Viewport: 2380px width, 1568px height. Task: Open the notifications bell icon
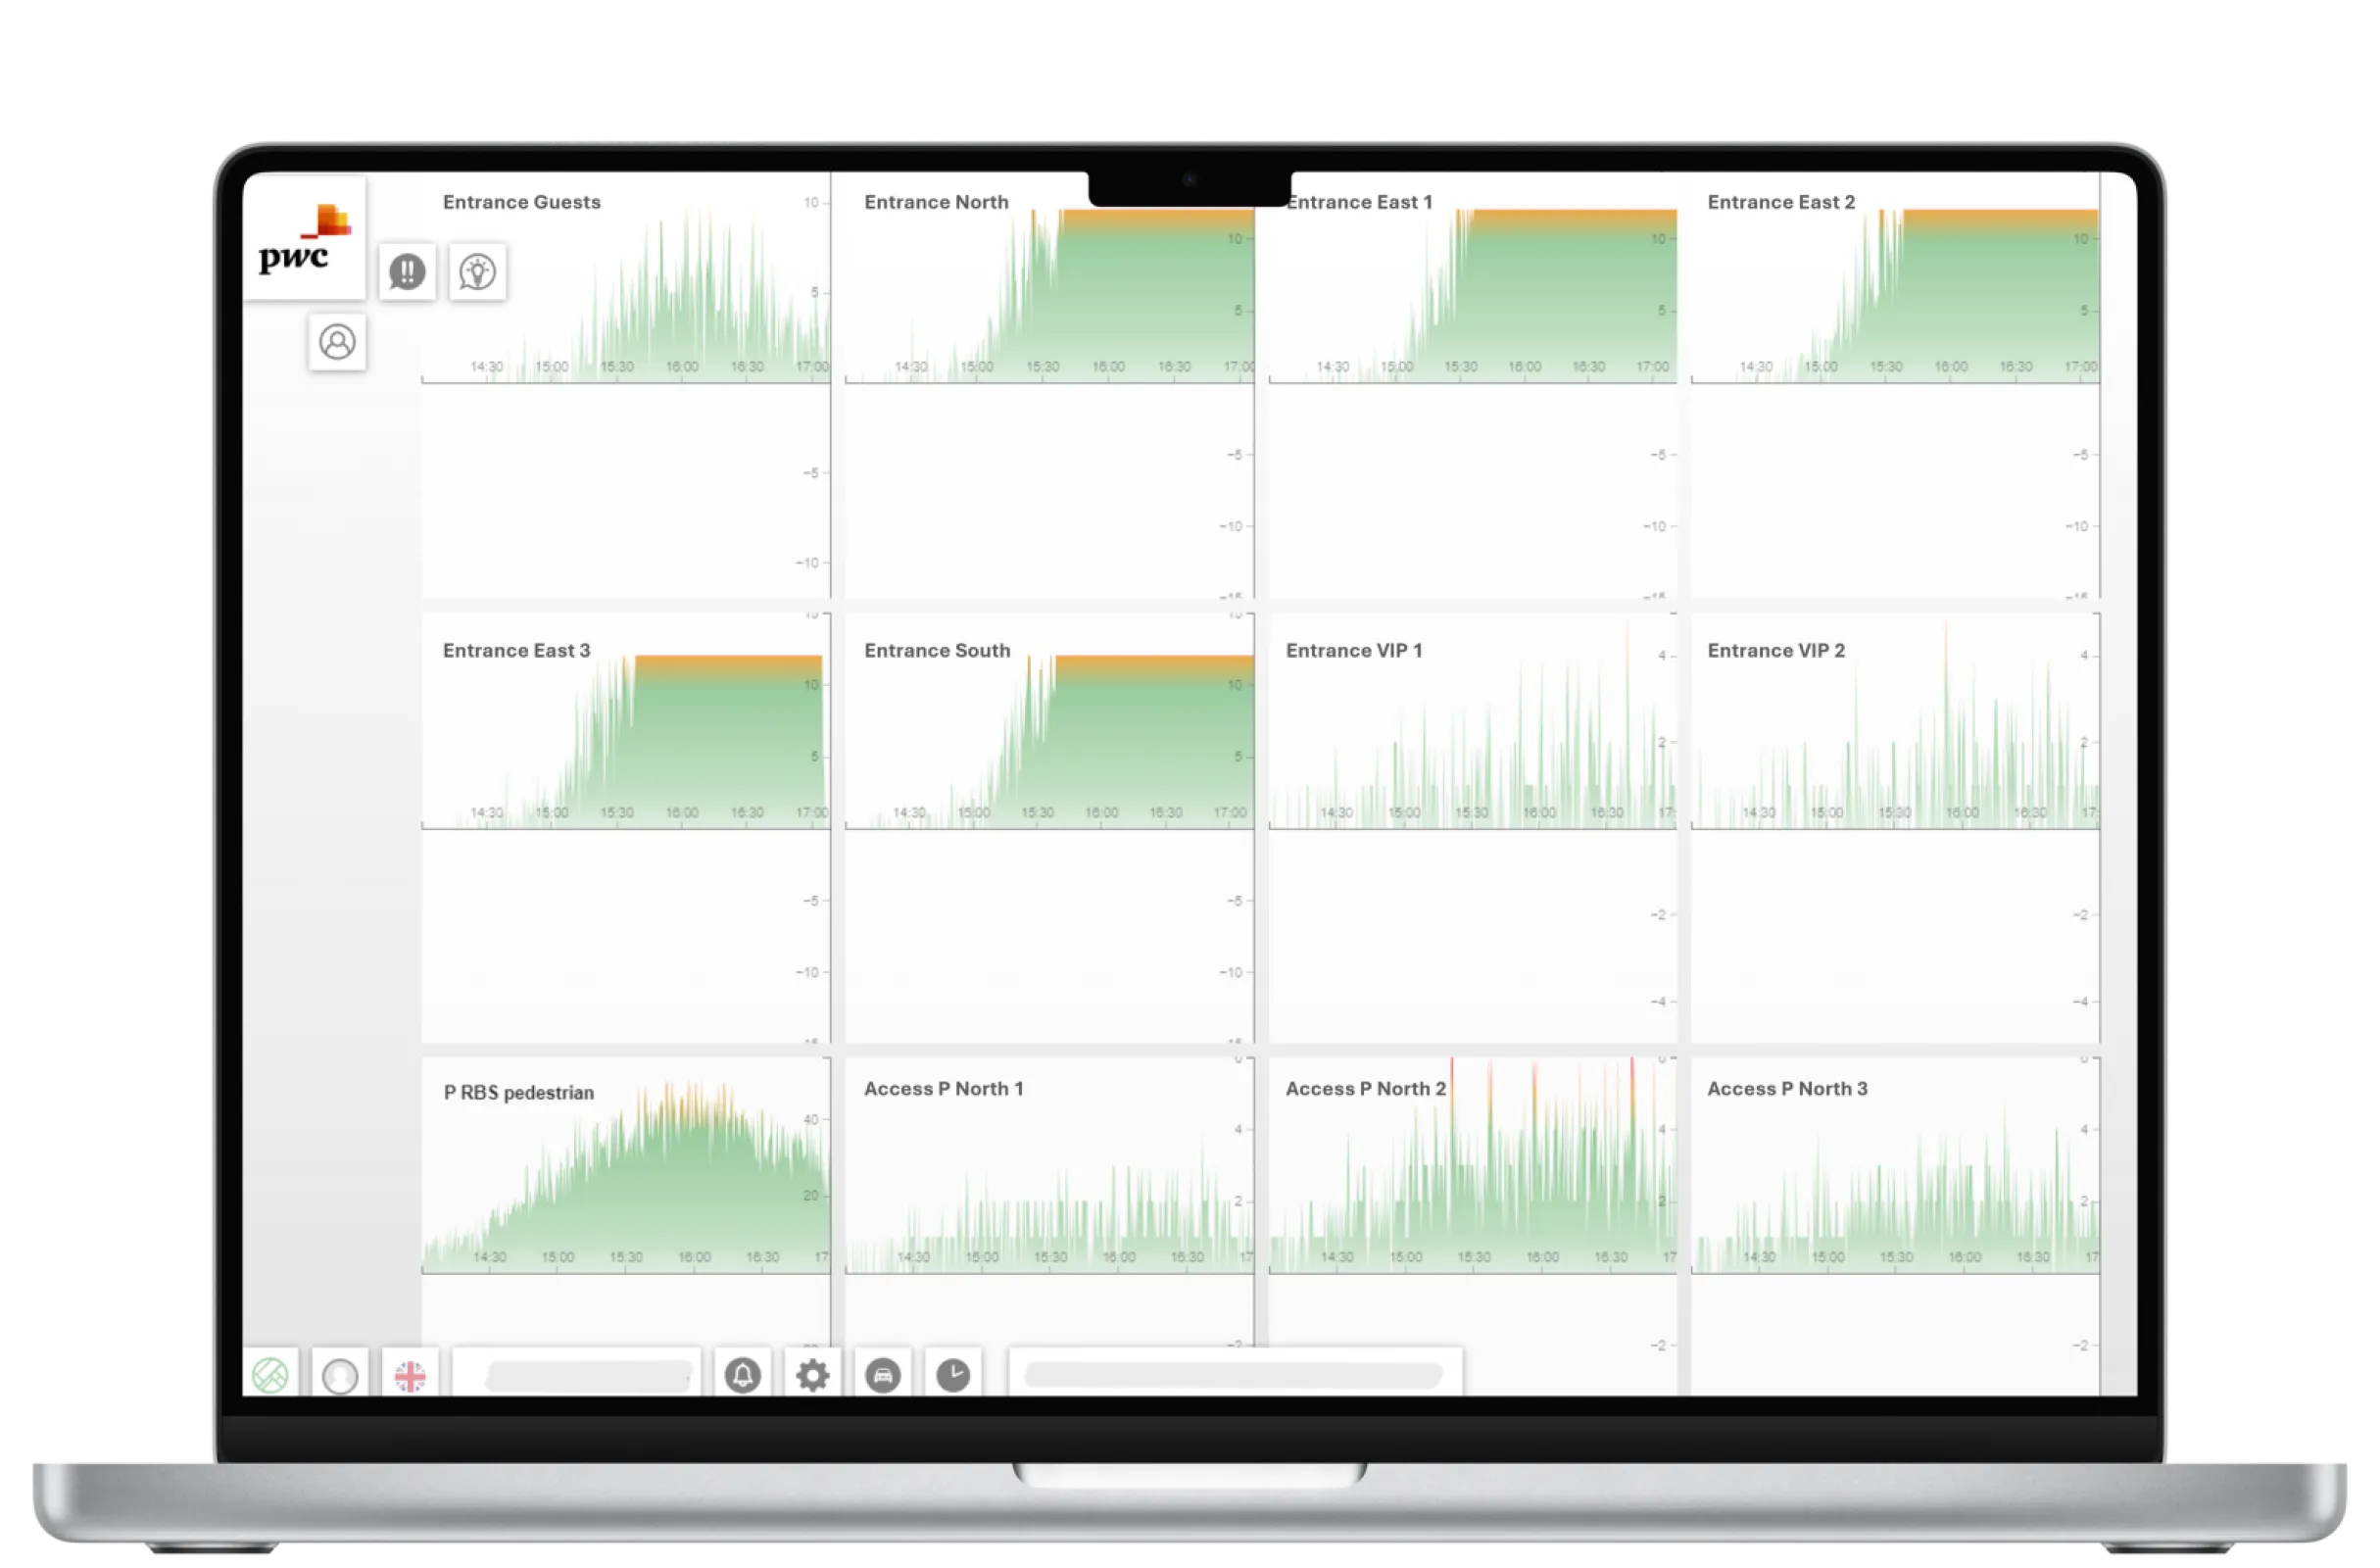(742, 1375)
